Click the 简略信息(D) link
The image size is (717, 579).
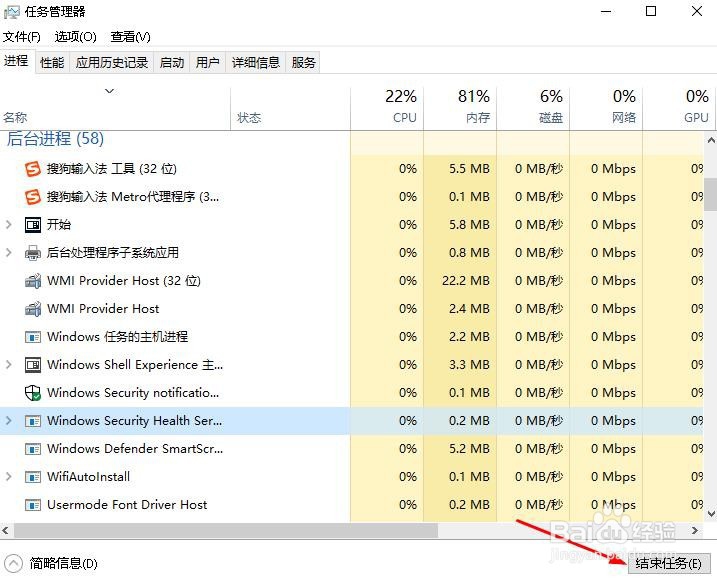tap(64, 563)
